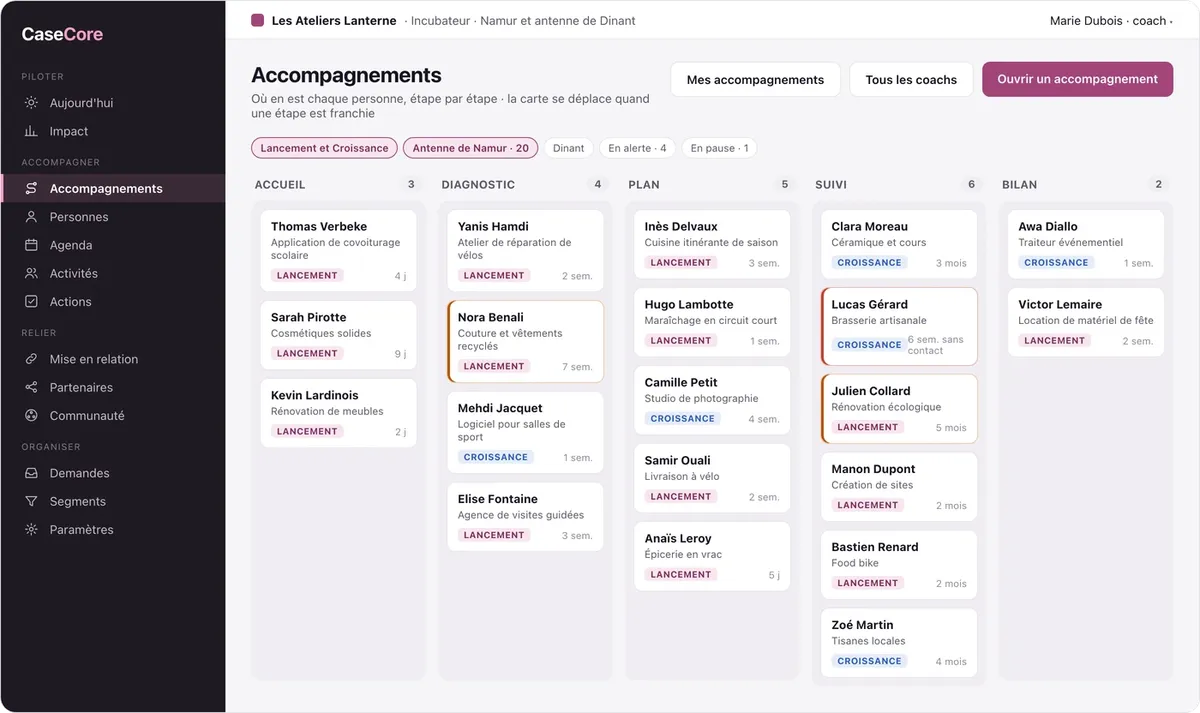The width and height of the screenshot is (1200, 713).
Task: Click the LANCEMENT tag on Bastien Renard
Action: (x=867, y=583)
